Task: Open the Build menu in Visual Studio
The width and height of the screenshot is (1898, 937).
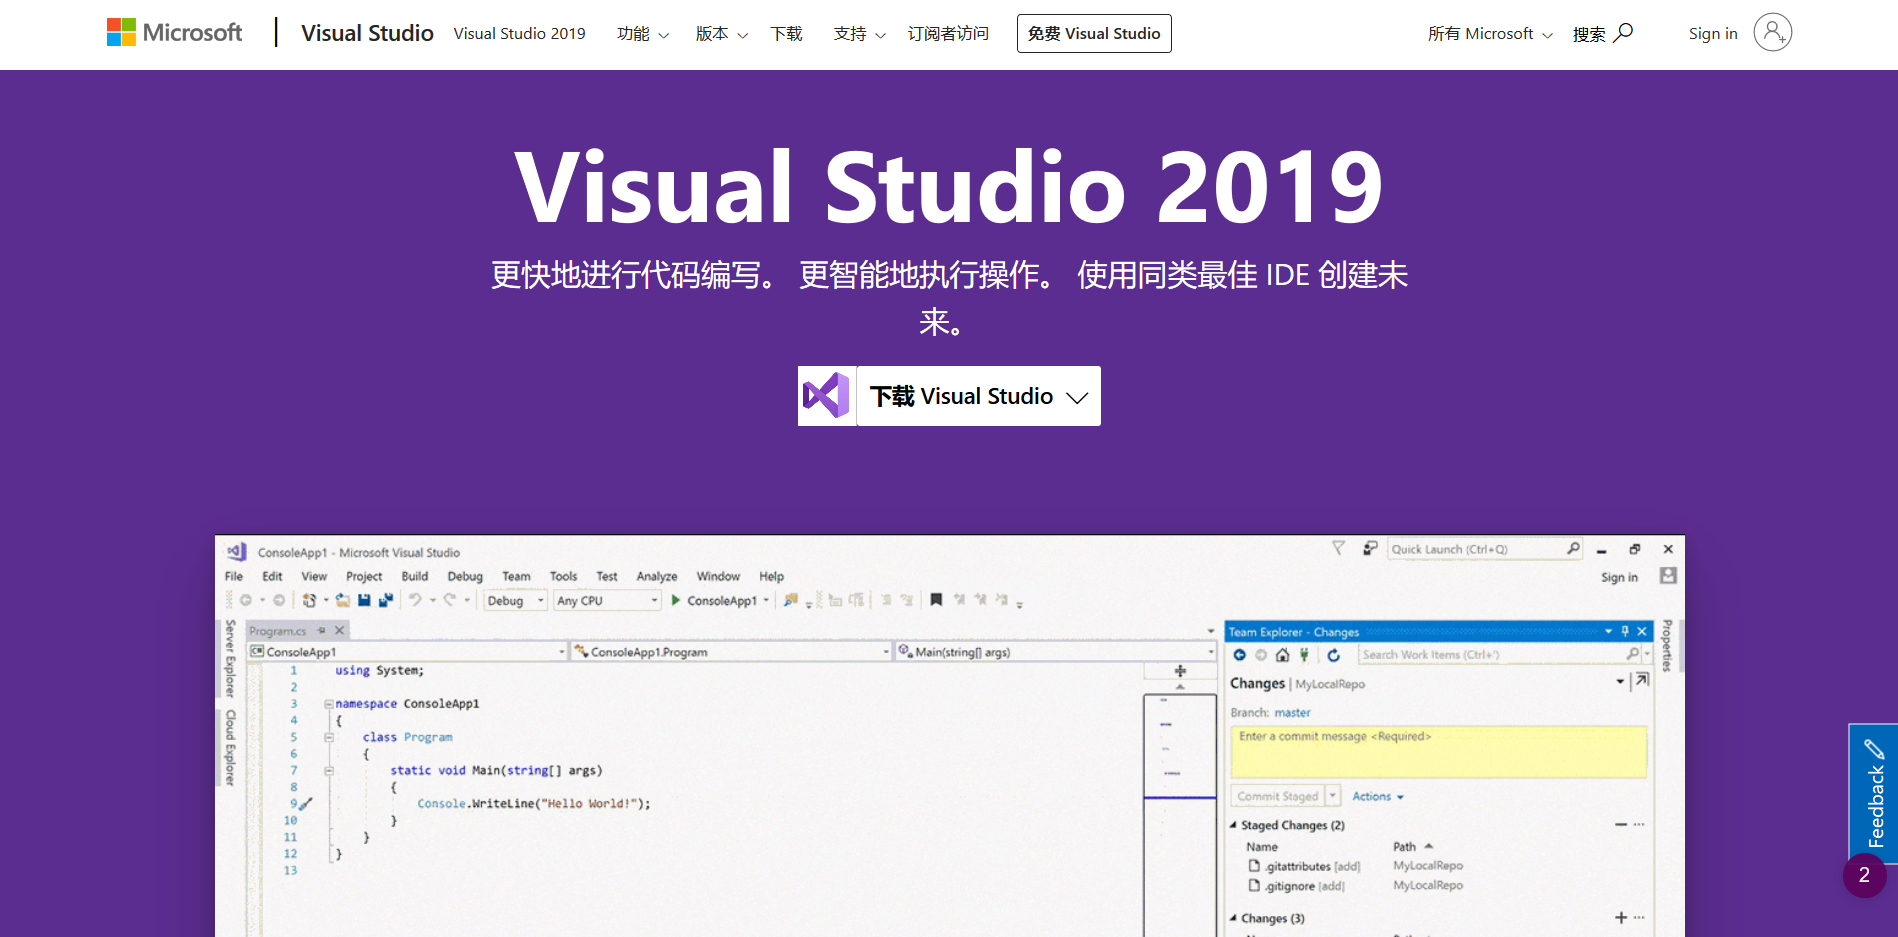Action: pyautogui.click(x=415, y=576)
